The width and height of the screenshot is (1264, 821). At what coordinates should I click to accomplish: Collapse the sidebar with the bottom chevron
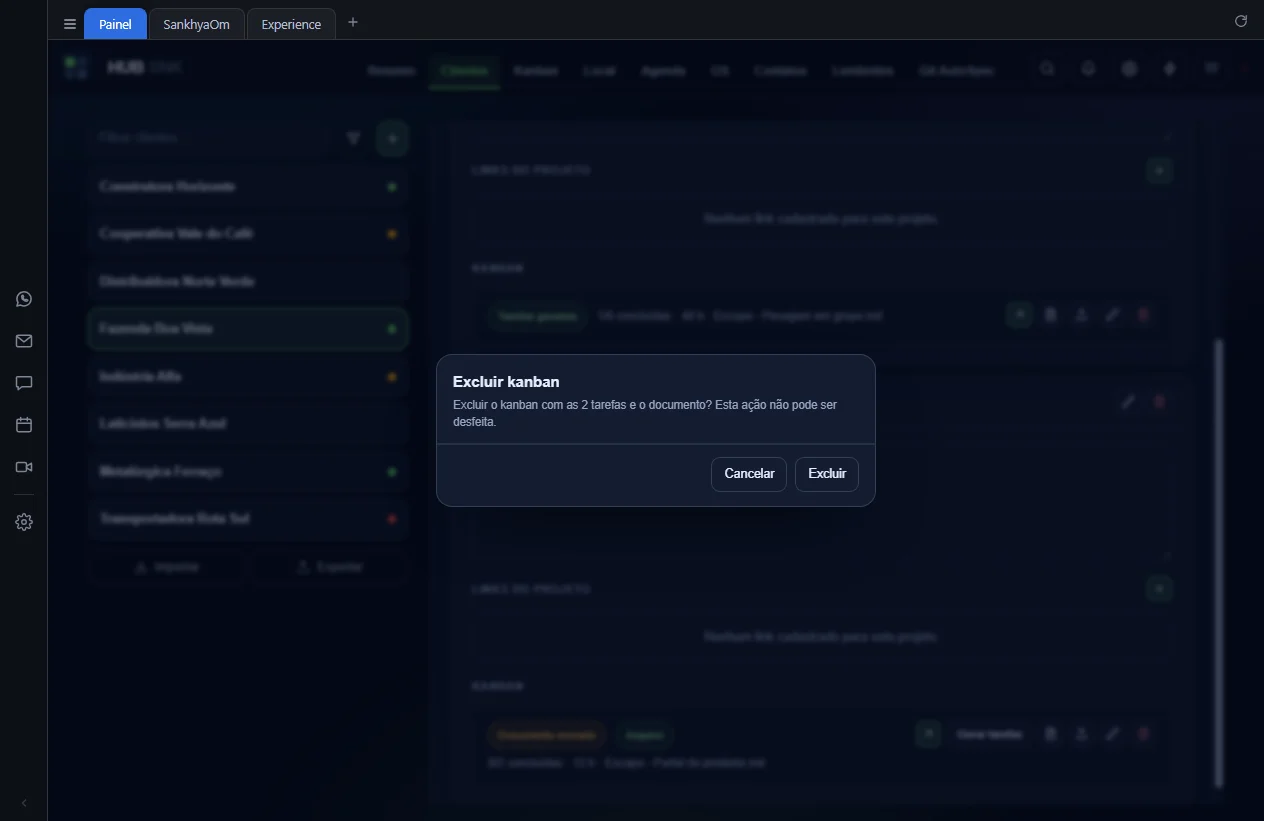(x=24, y=803)
